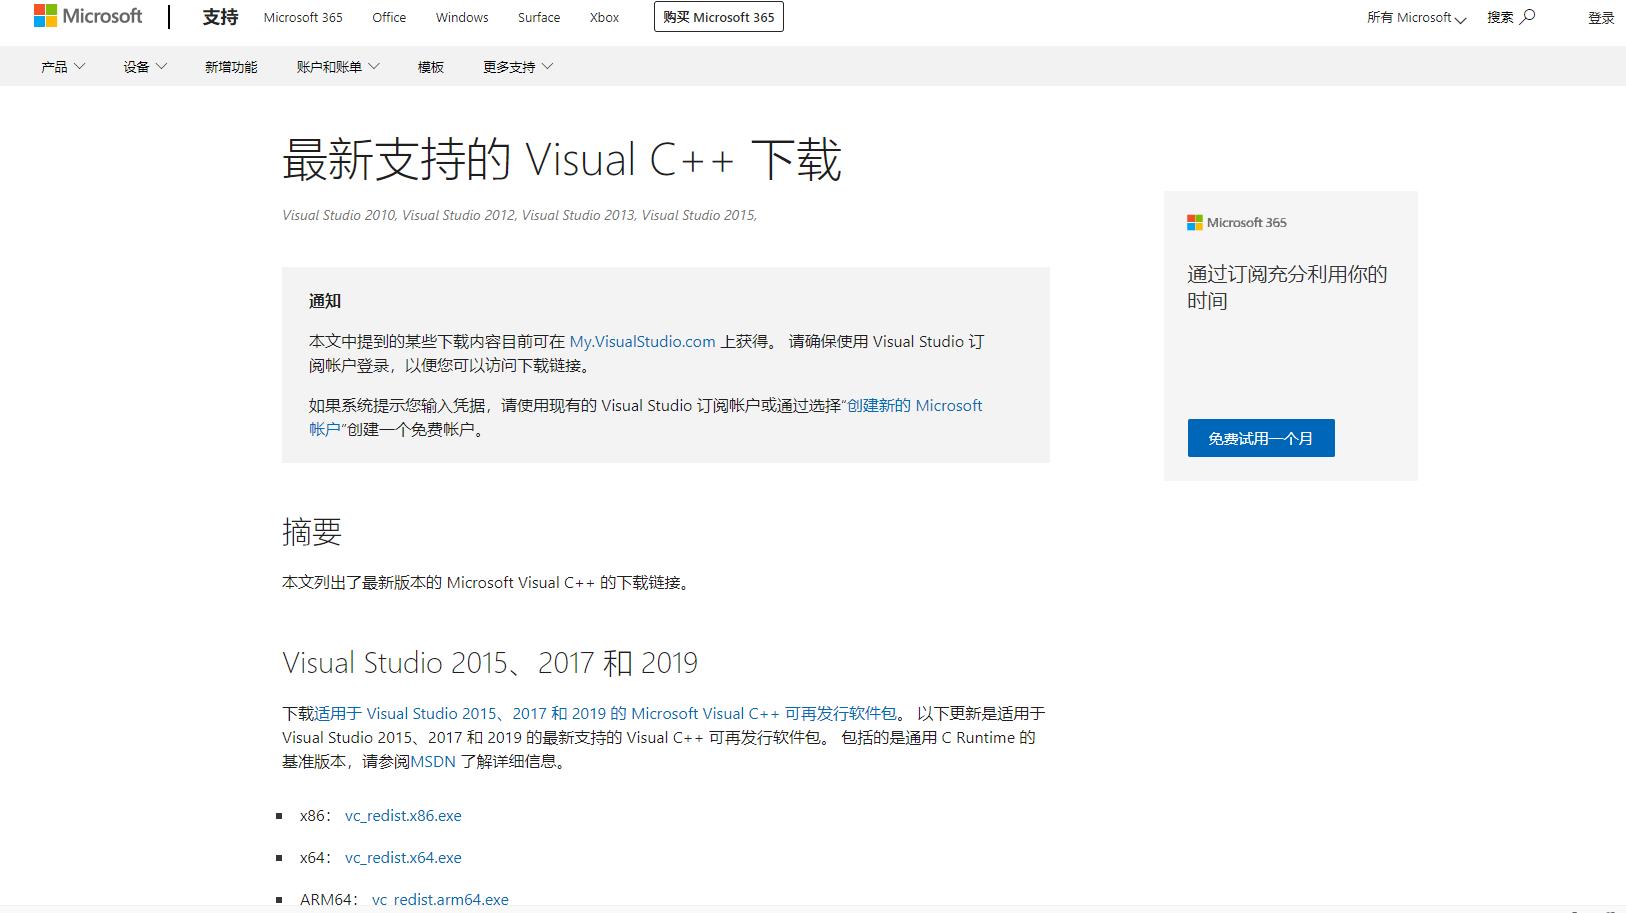Click the 摘要 heading
1626x913 pixels.
312,532
